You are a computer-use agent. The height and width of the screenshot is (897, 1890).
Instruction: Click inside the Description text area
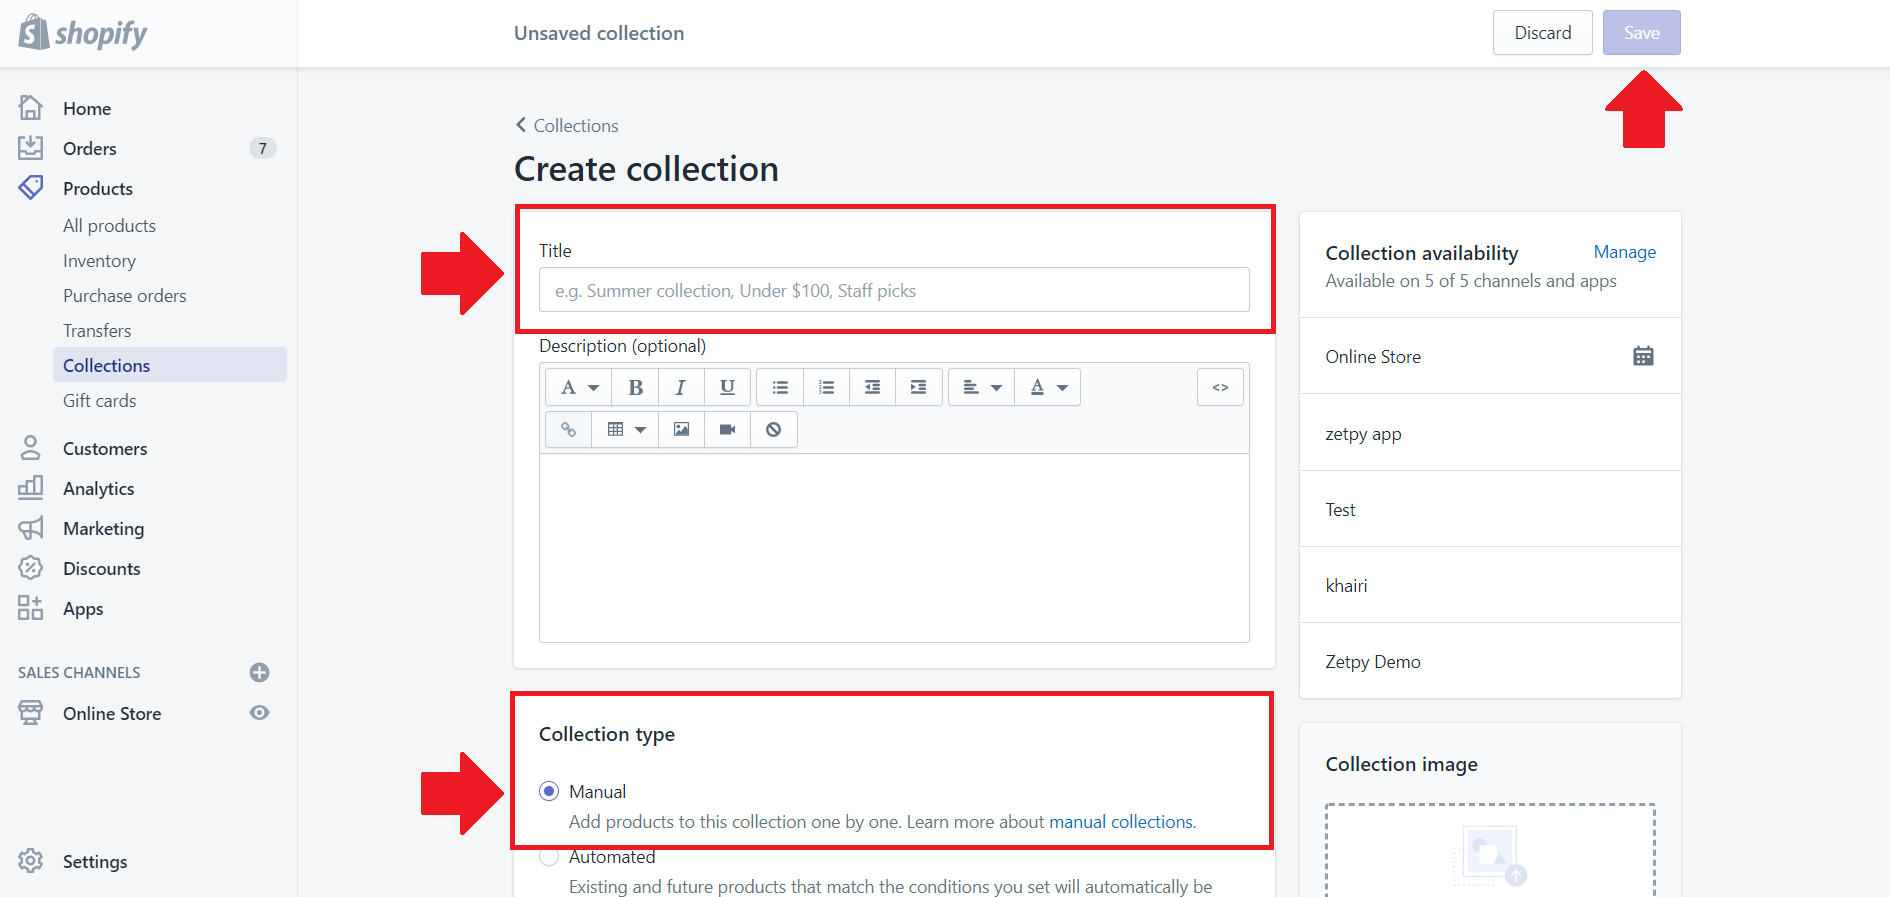[x=894, y=548]
